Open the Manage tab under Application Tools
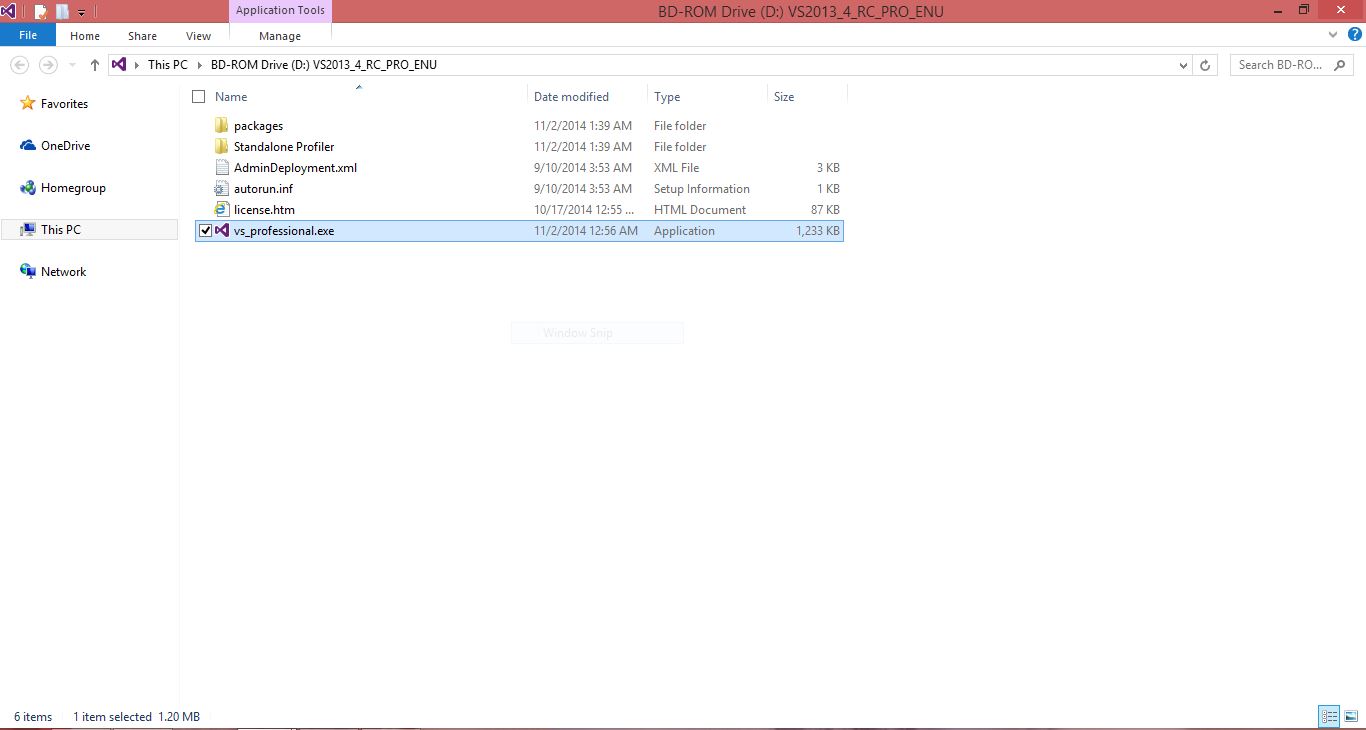Image resolution: width=1366 pixels, height=730 pixels. point(280,36)
